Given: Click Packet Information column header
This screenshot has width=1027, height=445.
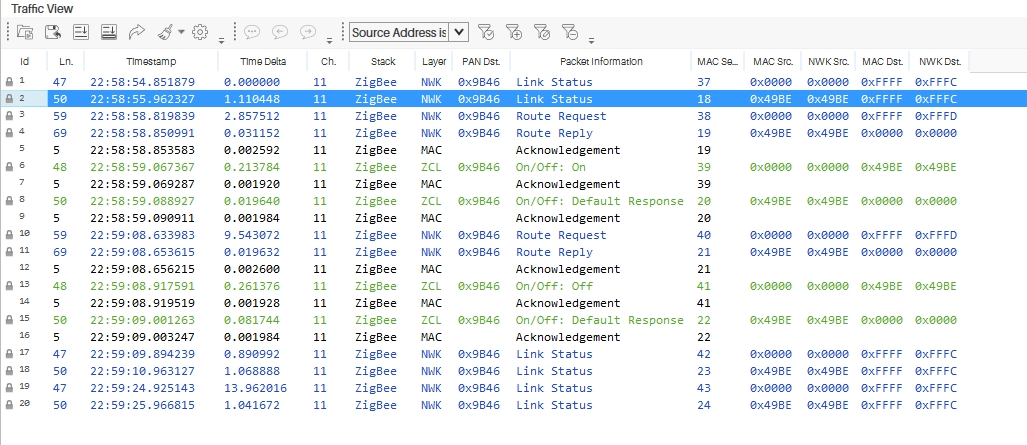Looking at the screenshot, I should click(601, 62).
